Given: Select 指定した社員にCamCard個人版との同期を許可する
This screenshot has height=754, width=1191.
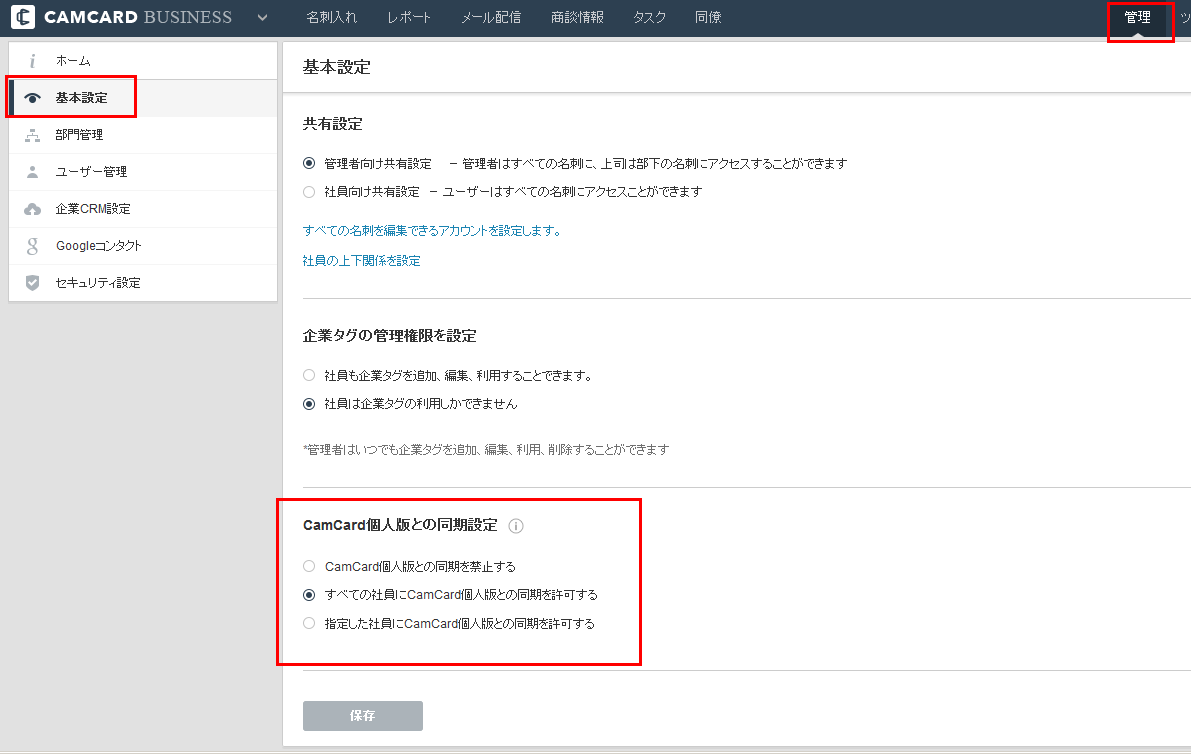Looking at the screenshot, I should [x=309, y=623].
